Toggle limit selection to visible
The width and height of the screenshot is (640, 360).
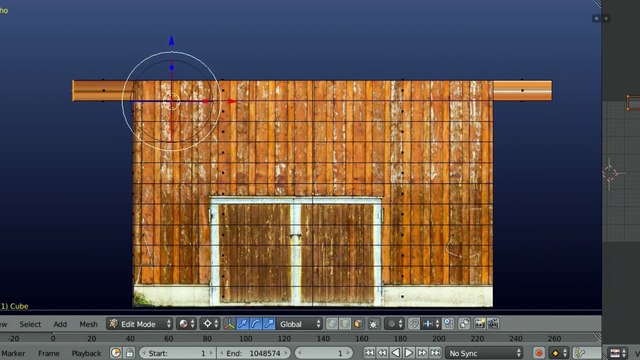point(374,324)
